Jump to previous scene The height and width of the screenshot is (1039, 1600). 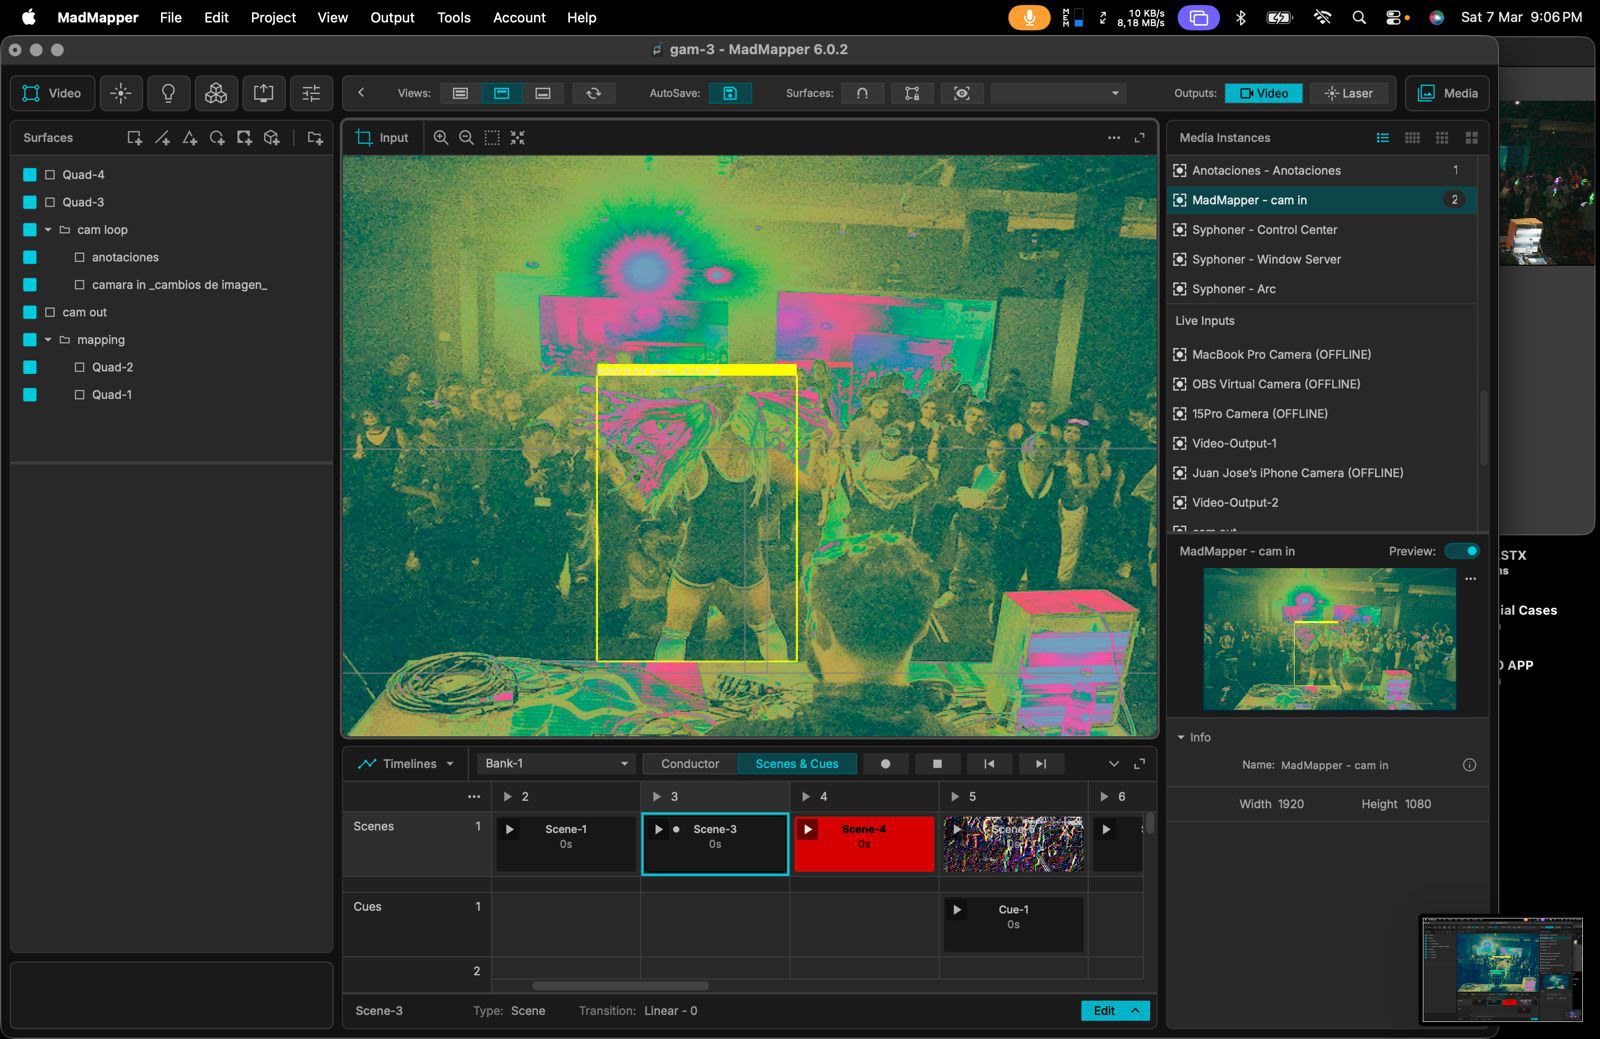click(x=989, y=763)
